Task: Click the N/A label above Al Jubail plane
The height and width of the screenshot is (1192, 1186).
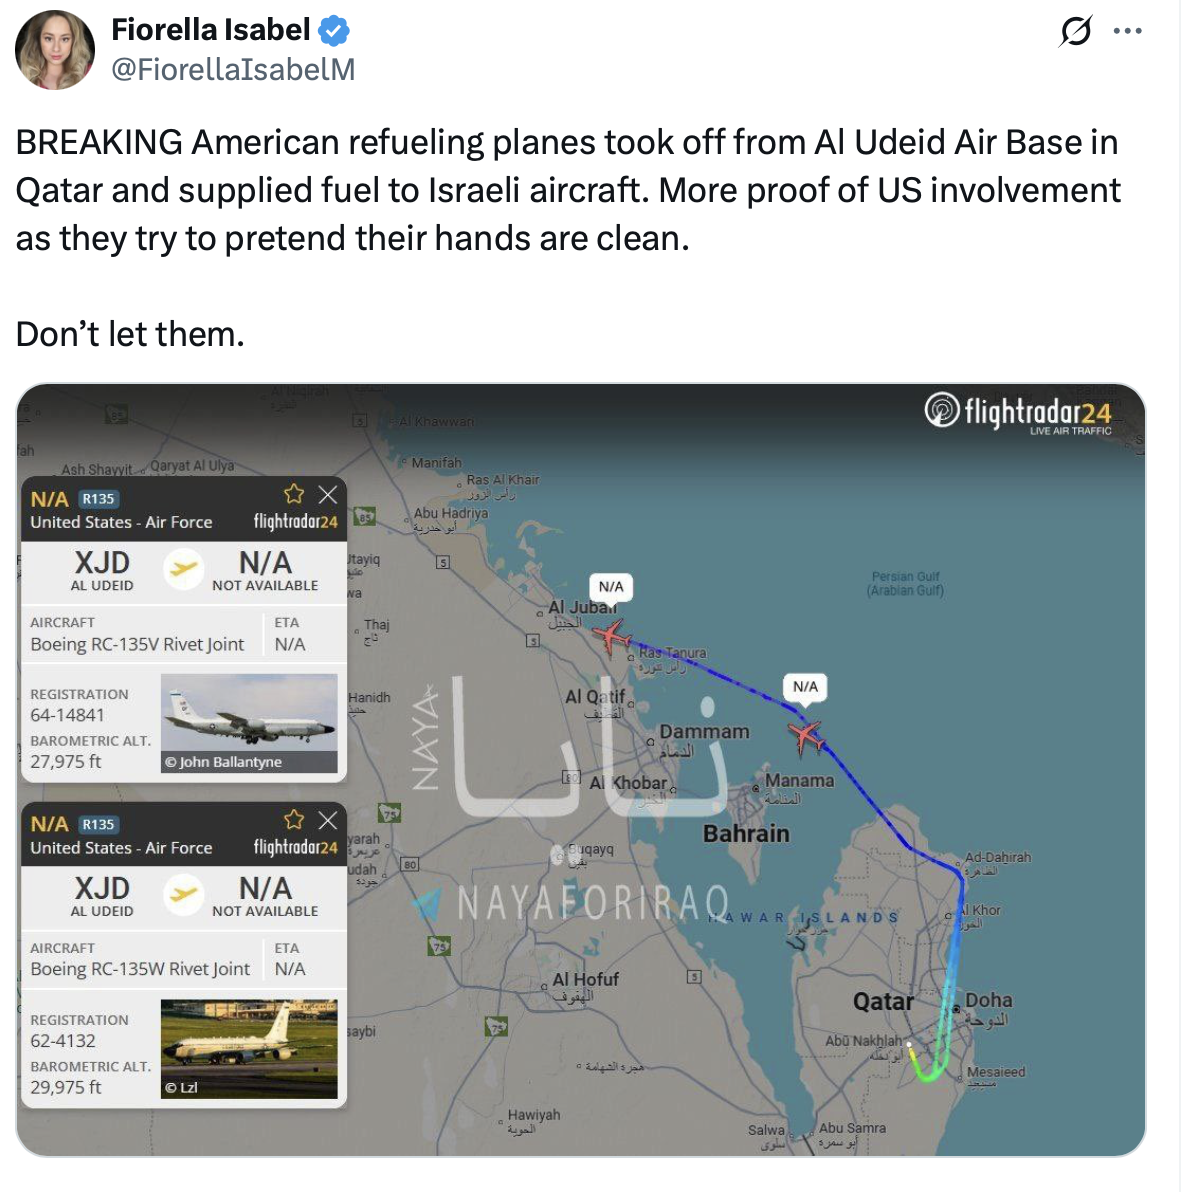Action: click(x=611, y=587)
